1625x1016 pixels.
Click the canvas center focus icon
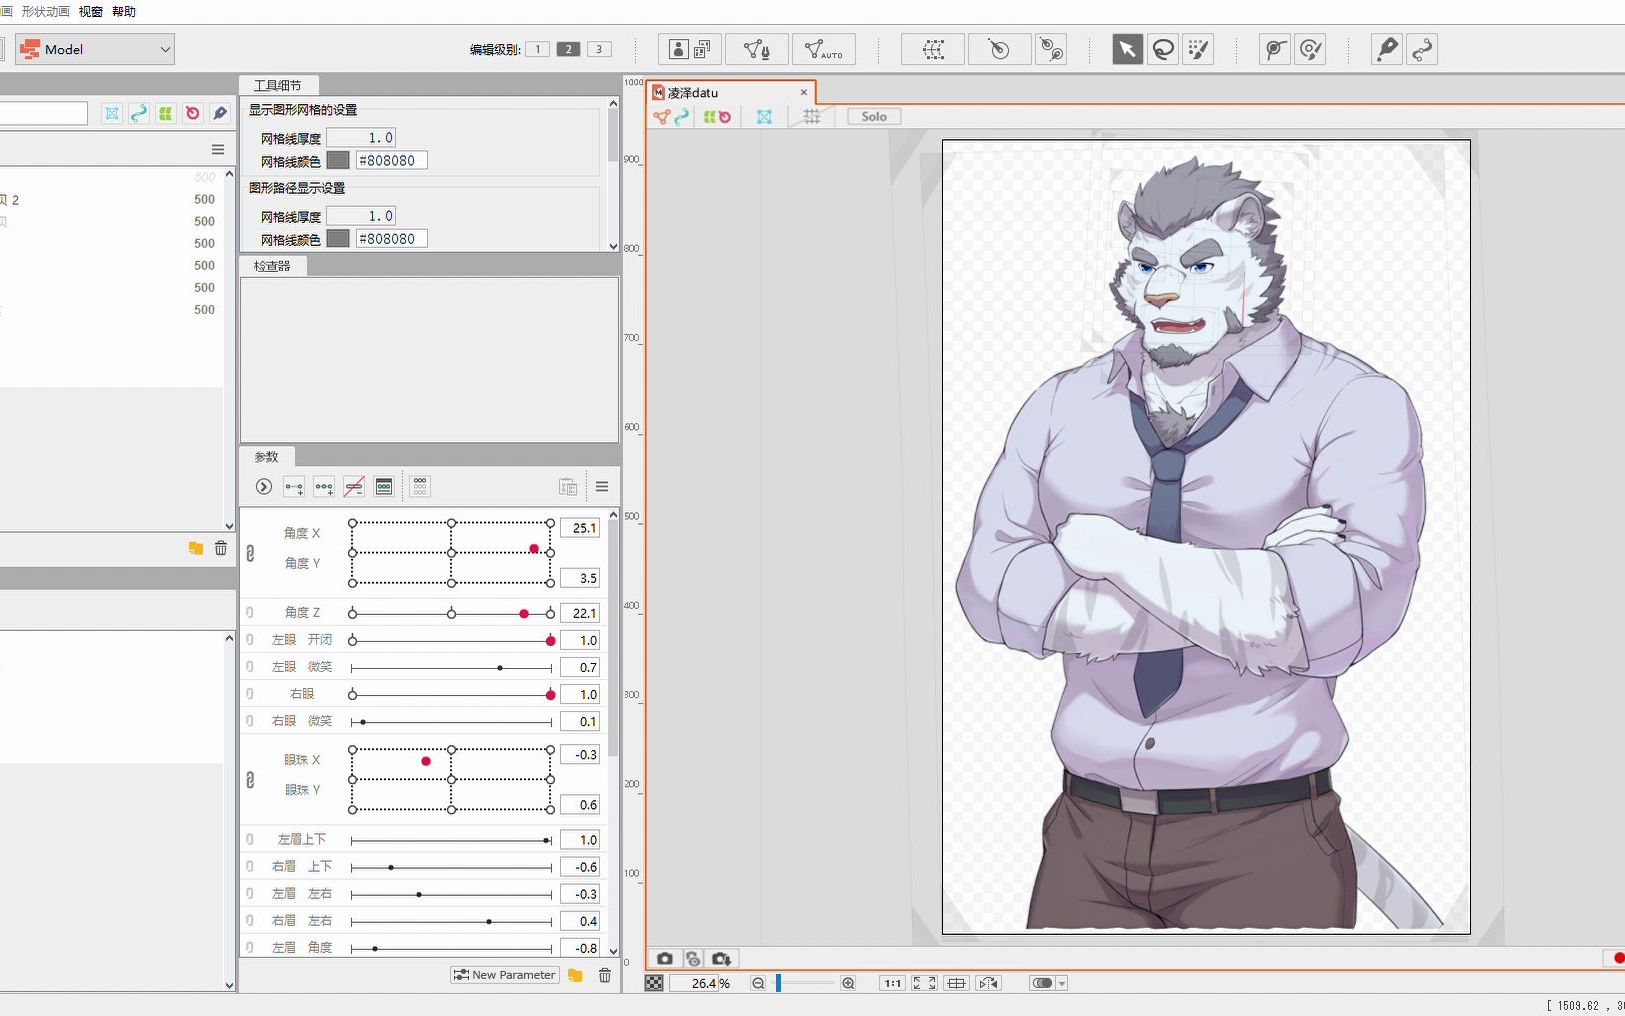957,983
